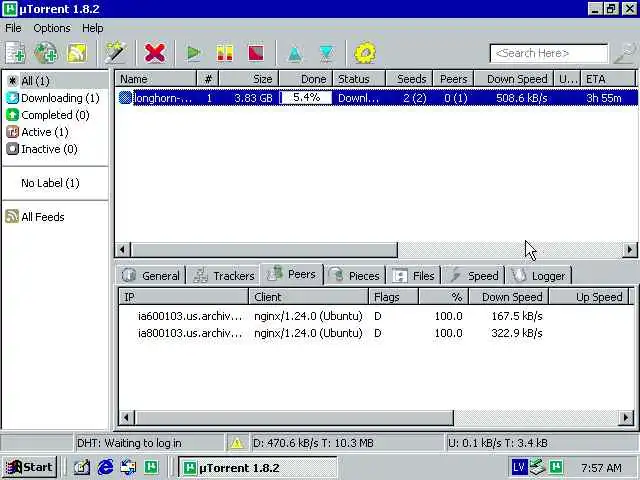The height and width of the screenshot is (480, 640).
Task: Click the search magnifier icon
Action: point(624,53)
